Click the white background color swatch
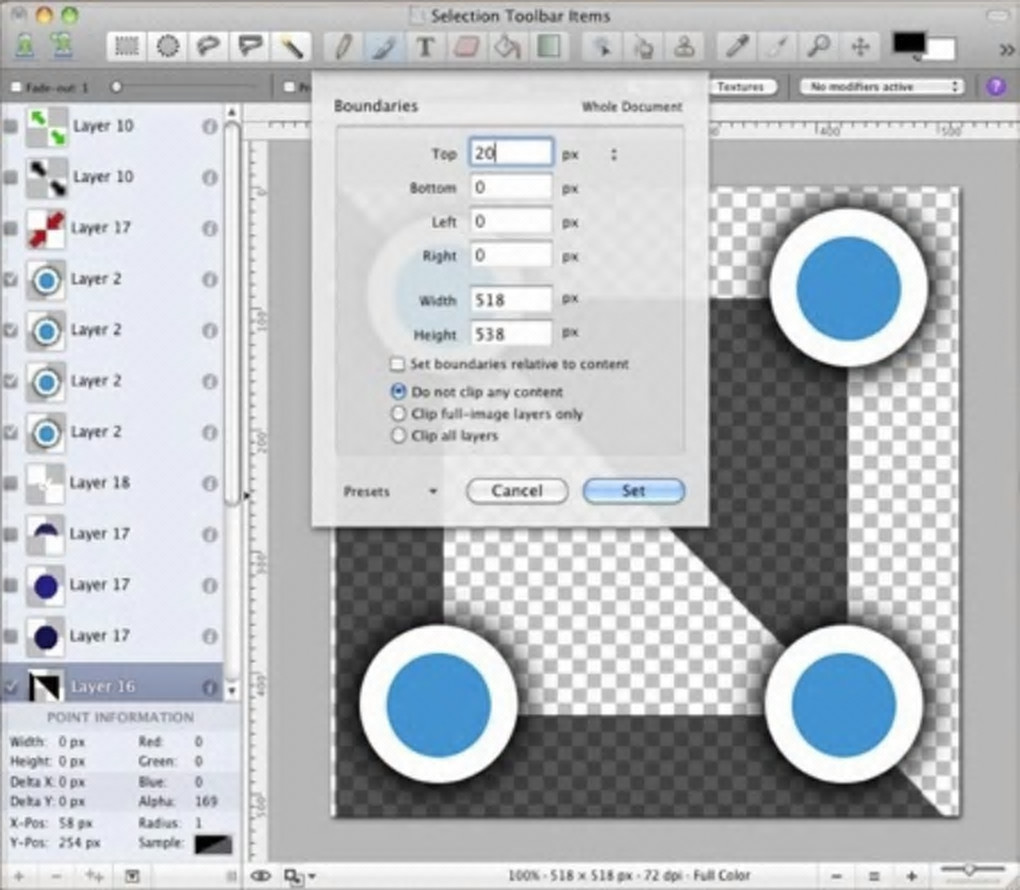 pyautogui.click(x=941, y=50)
